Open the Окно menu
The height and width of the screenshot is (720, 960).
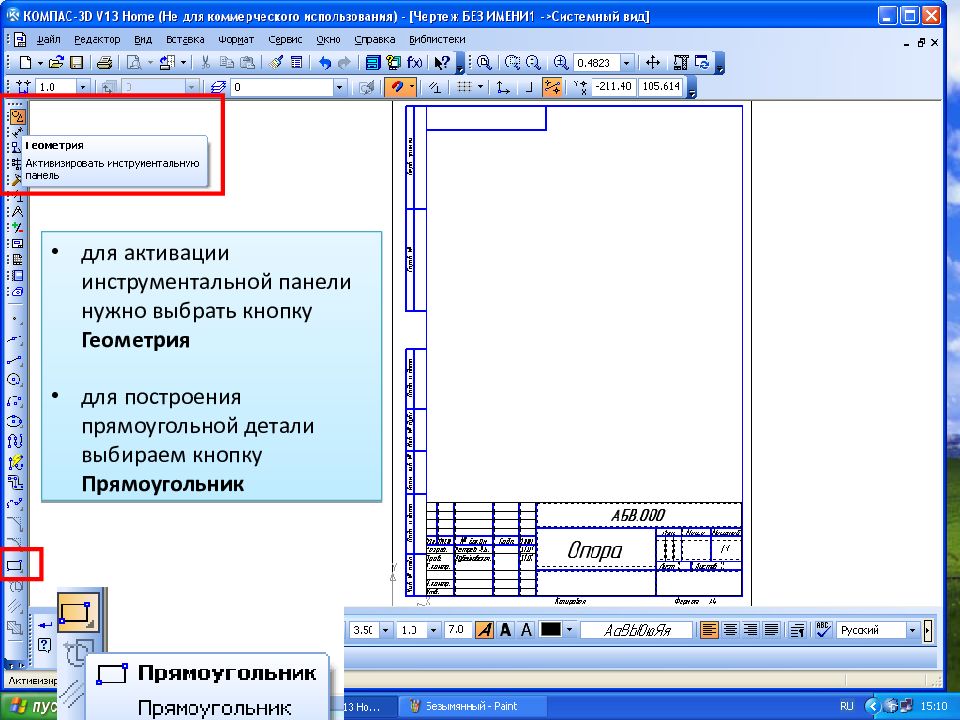pos(328,39)
